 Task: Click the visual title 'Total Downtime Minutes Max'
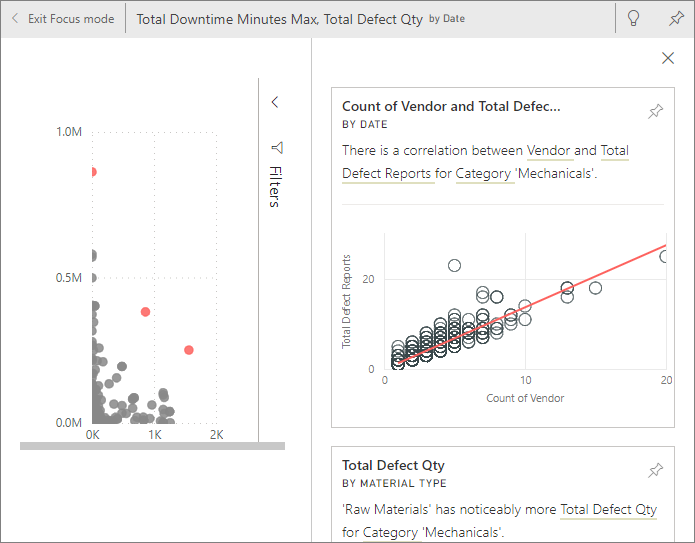click(x=227, y=19)
